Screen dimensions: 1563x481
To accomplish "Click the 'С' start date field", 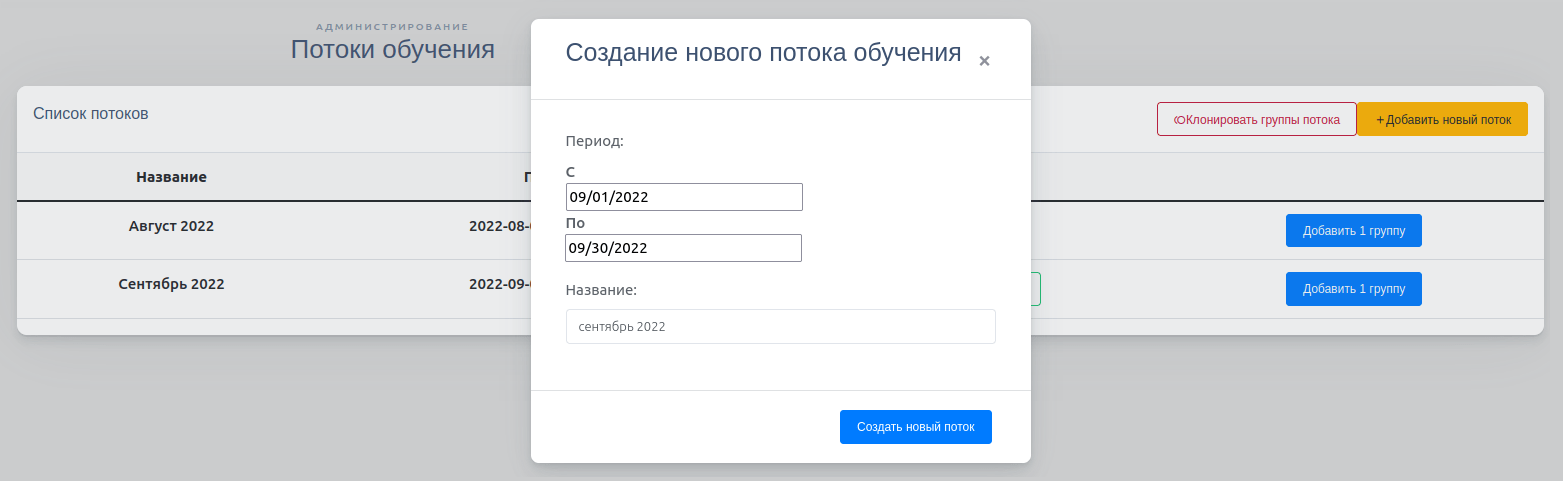I will click(x=684, y=197).
